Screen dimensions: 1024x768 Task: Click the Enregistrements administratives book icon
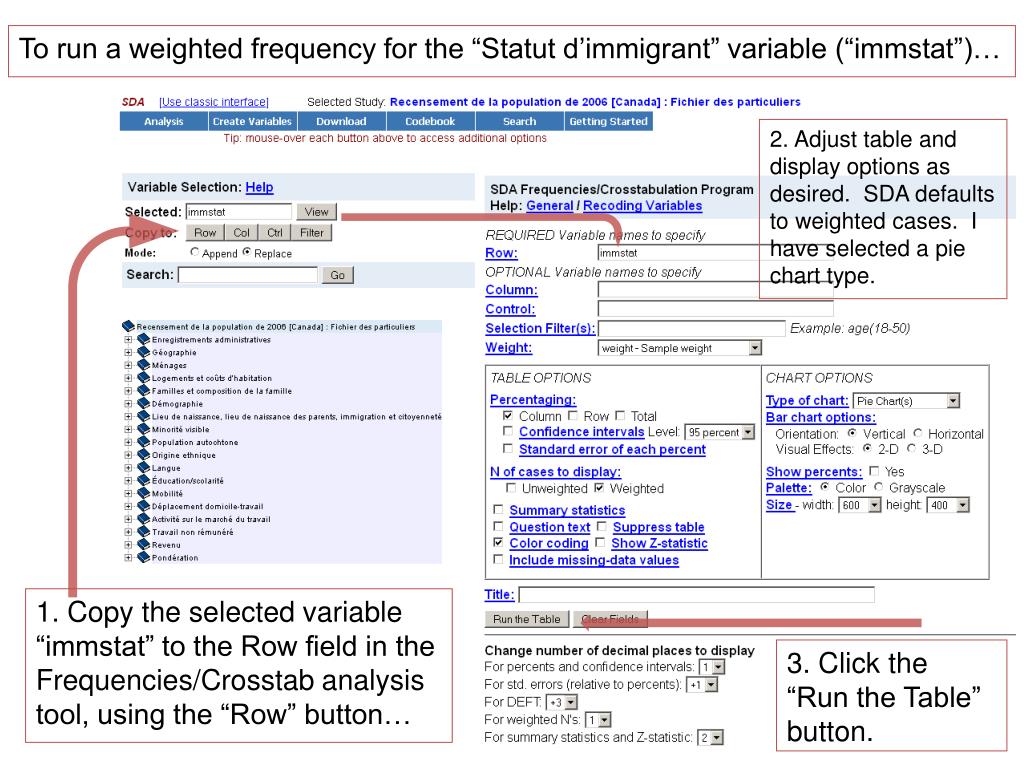(144, 340)
